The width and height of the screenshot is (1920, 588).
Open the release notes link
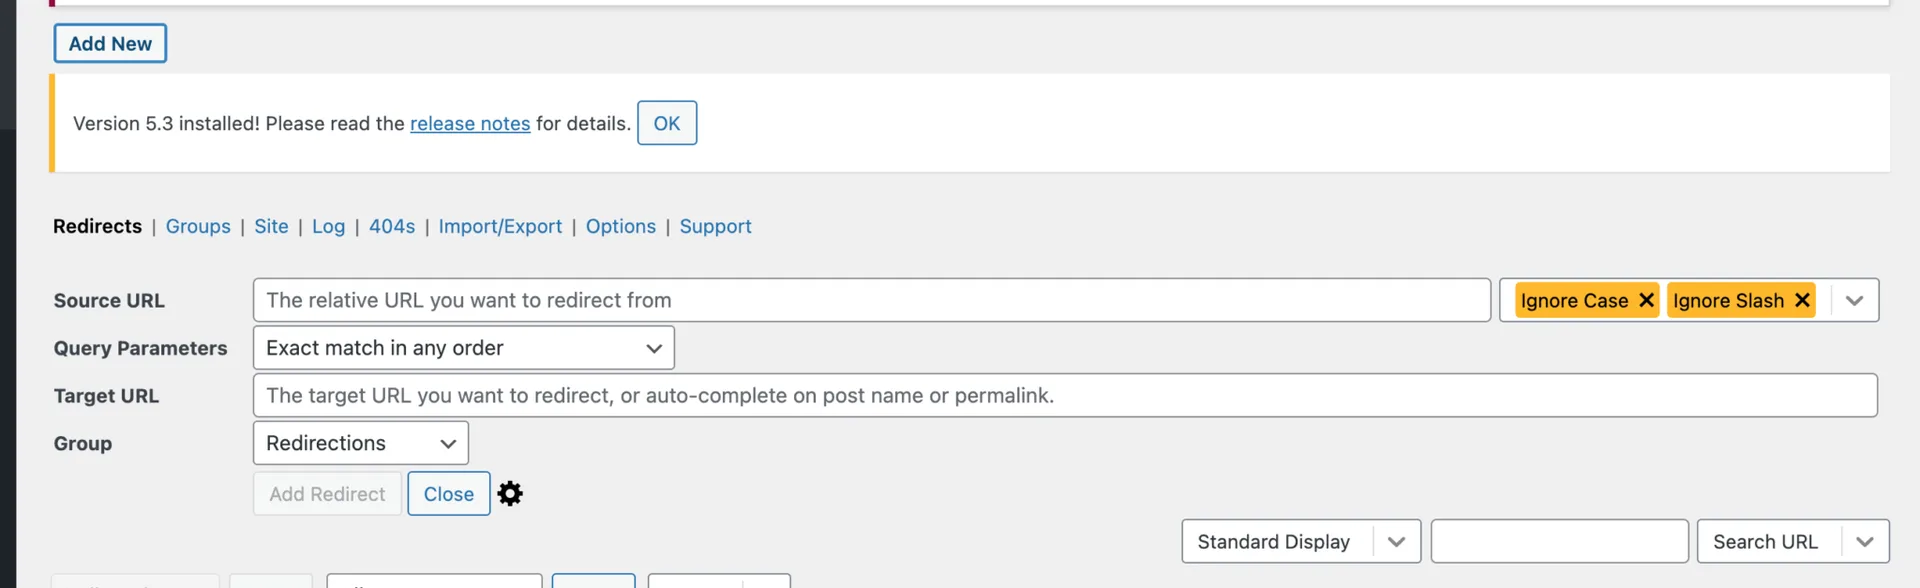470,123
